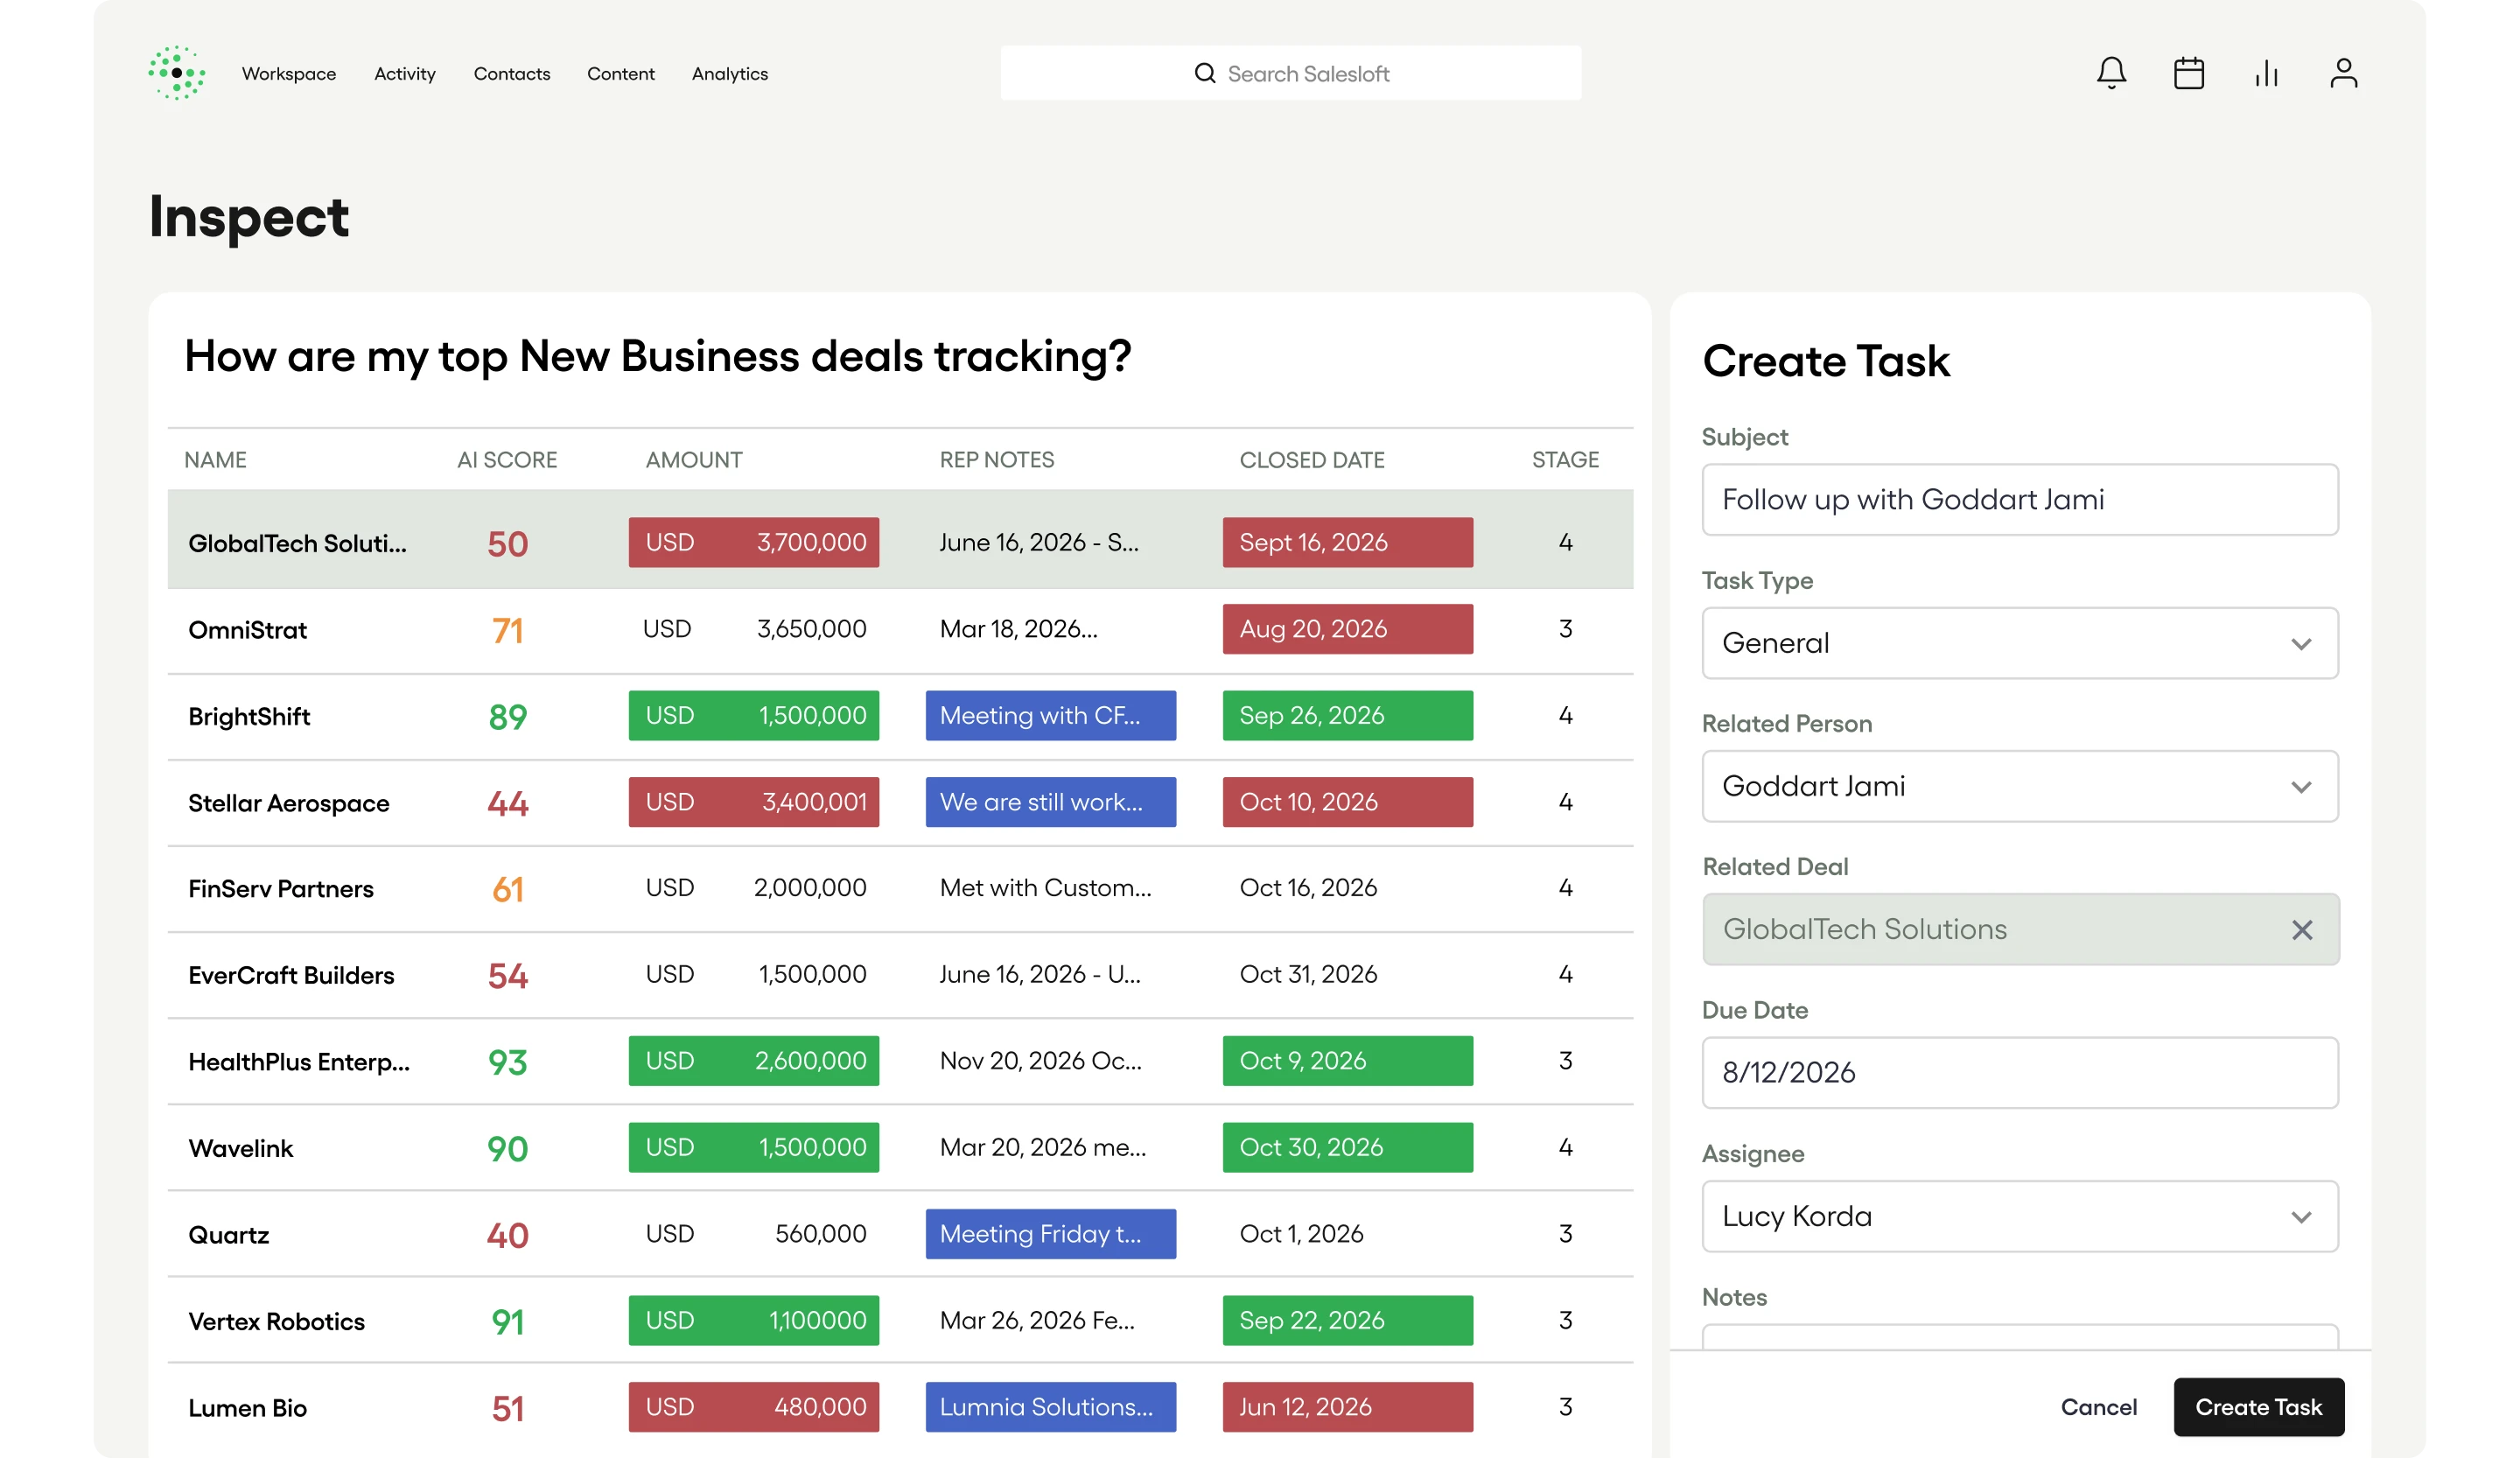
Task: Click the Sept 16, 2026 closed date
Action: tap(1347, 542)
